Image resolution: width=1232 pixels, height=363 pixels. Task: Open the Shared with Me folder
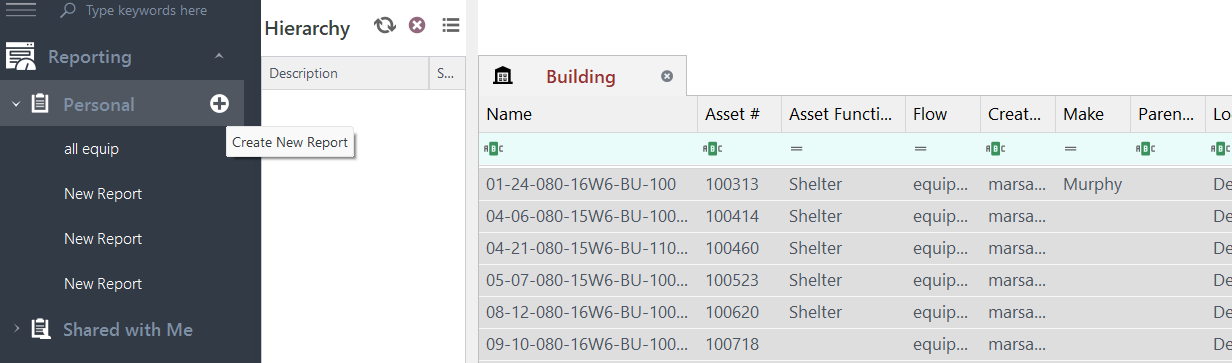pyautogui.click(x=128, y=329)
